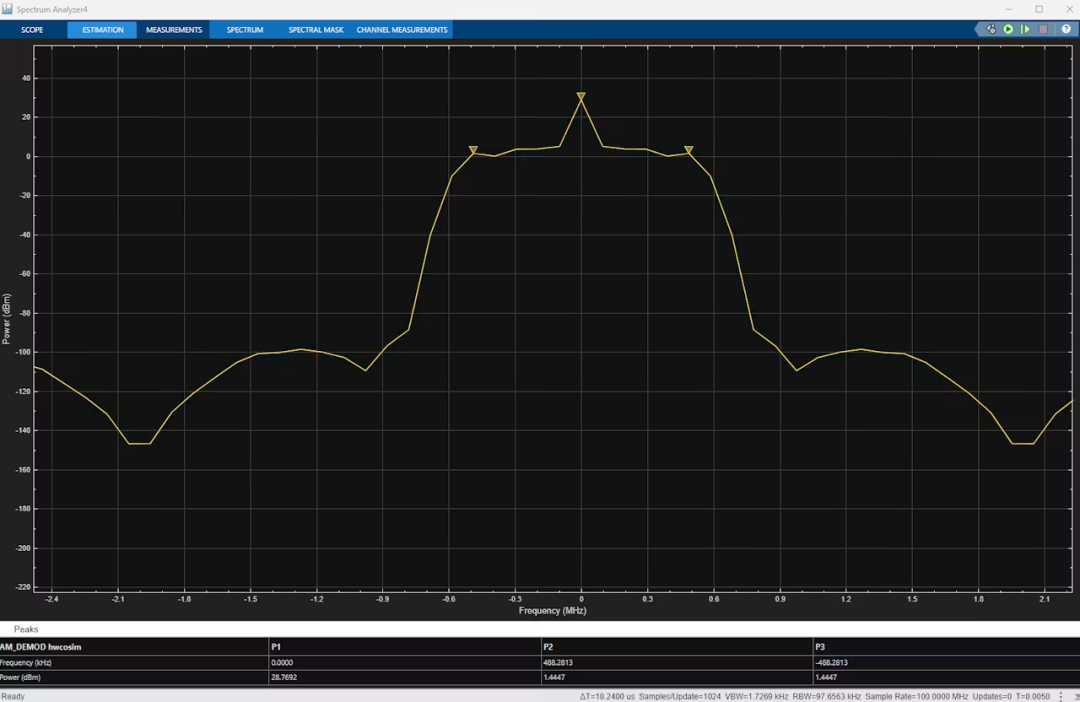Click the Power (dBm) row label in Peaks table
The width and height of the screenshot is (1080, 702).
tap(21, 677)
